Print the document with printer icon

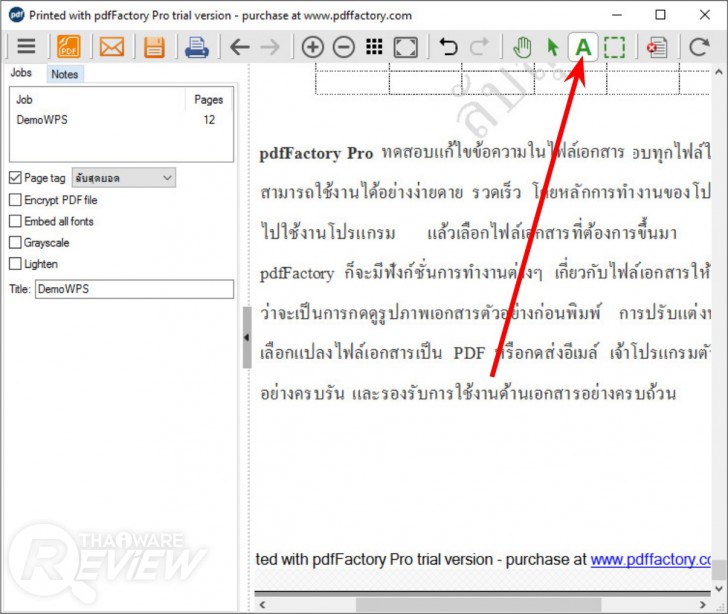pos(197,47)
